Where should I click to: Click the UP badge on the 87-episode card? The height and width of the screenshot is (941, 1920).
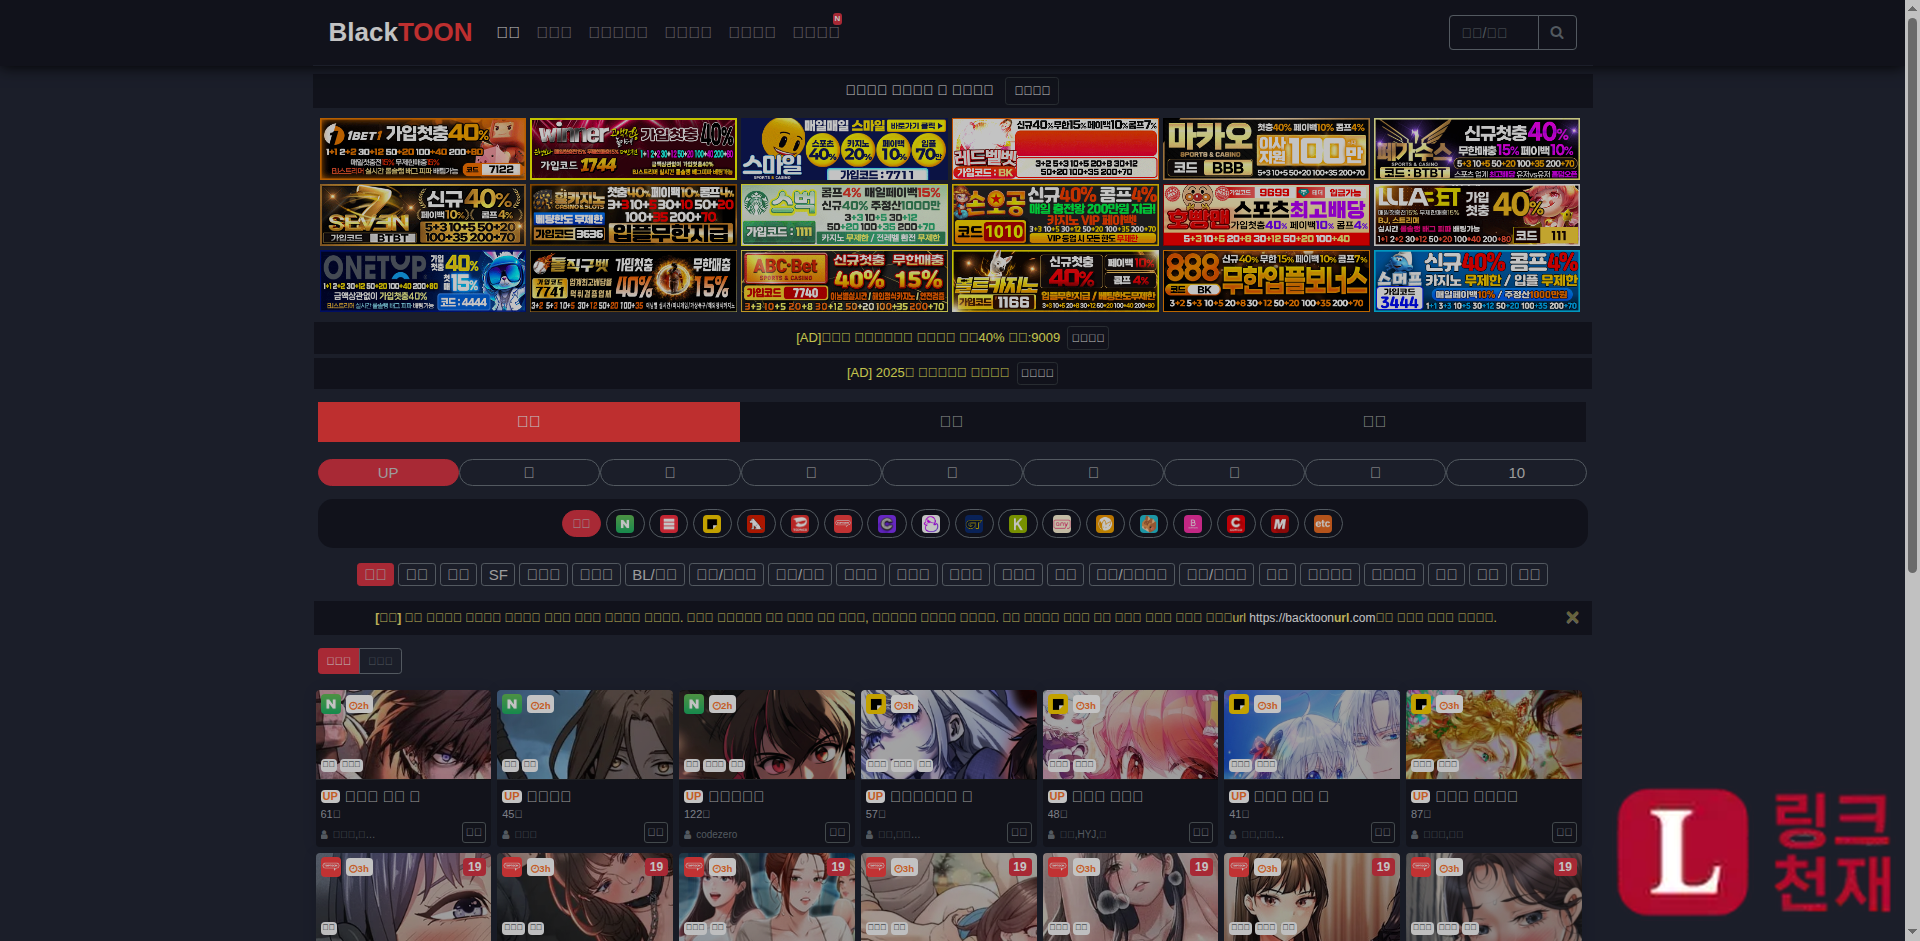pyautogui.click(x=1421, y=797)
